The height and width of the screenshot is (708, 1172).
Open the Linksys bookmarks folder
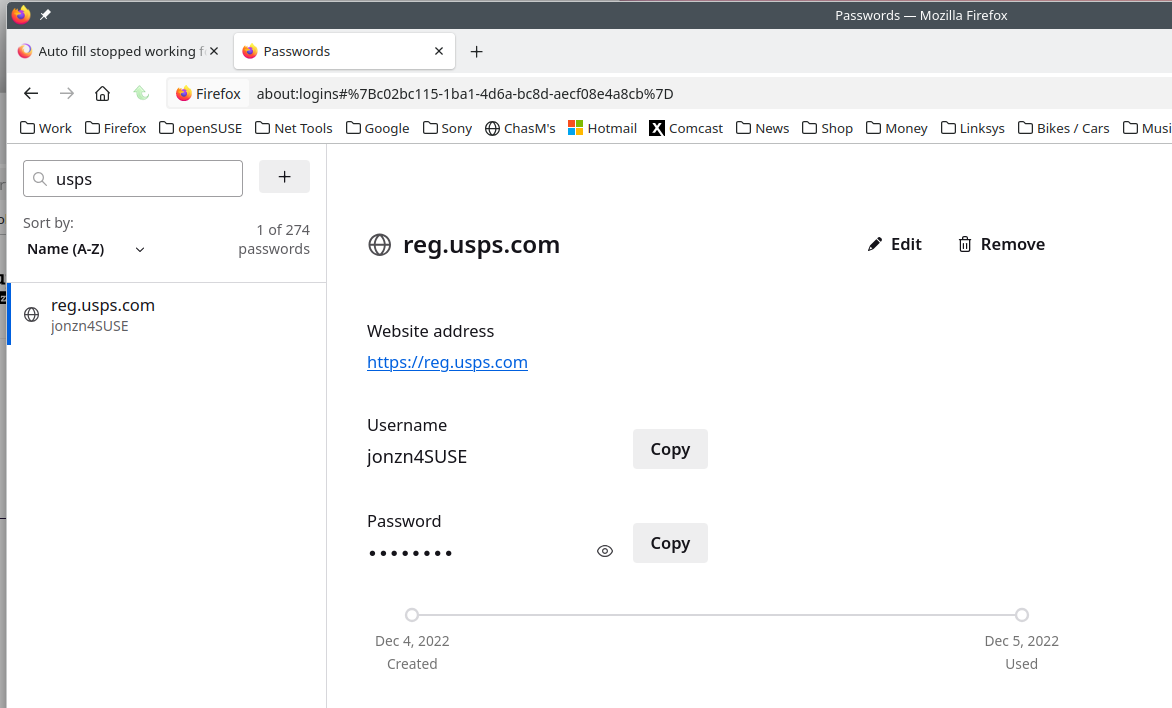[972, 128]
